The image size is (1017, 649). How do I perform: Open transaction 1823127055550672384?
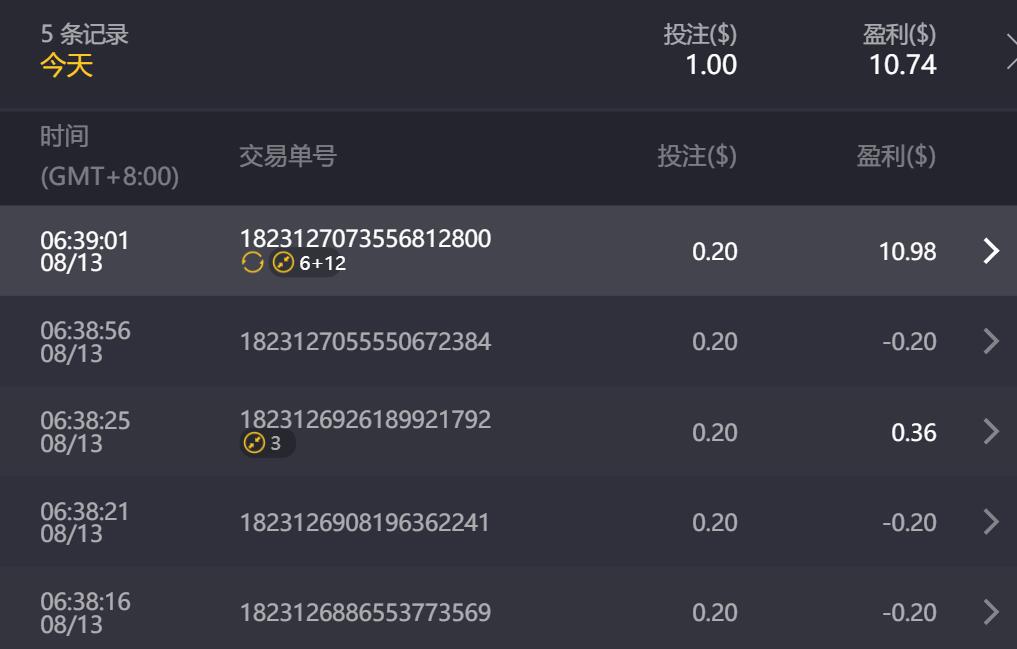(365, 342)
